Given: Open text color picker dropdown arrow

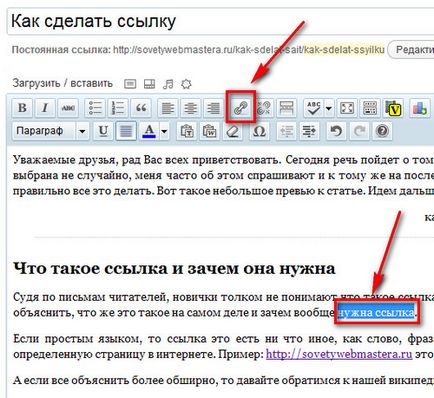Looking at the screenshot, I should pos(164,131).
